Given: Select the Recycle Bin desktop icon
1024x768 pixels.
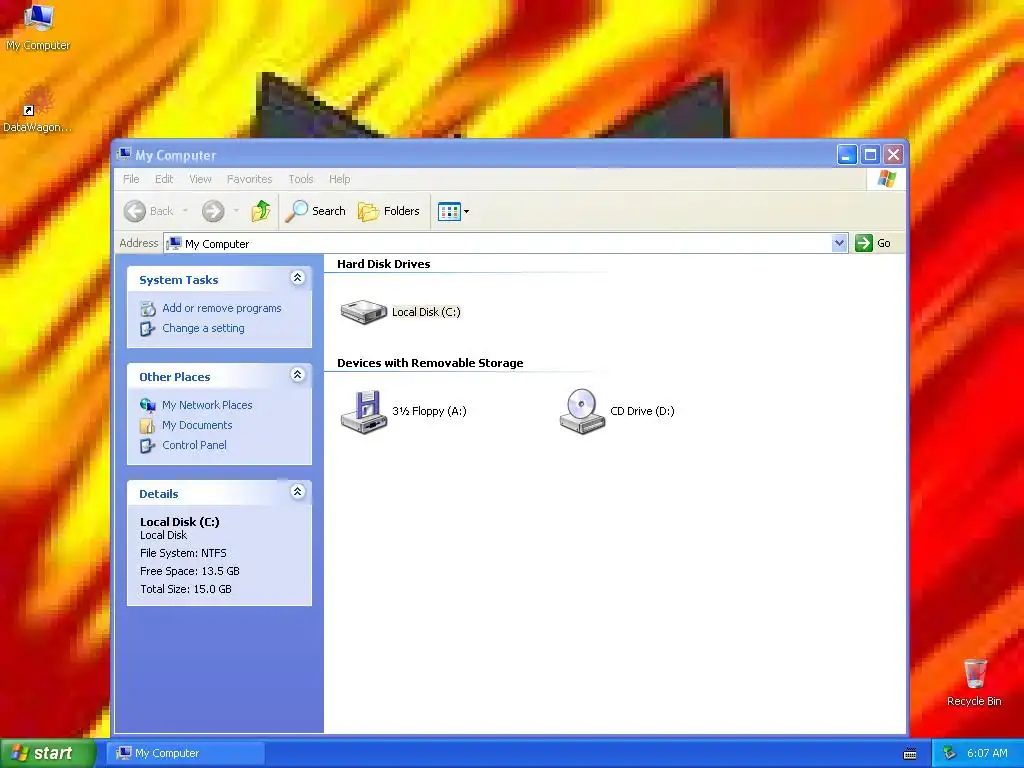Looking at the screenshot, I should click(x=974, y=682).
